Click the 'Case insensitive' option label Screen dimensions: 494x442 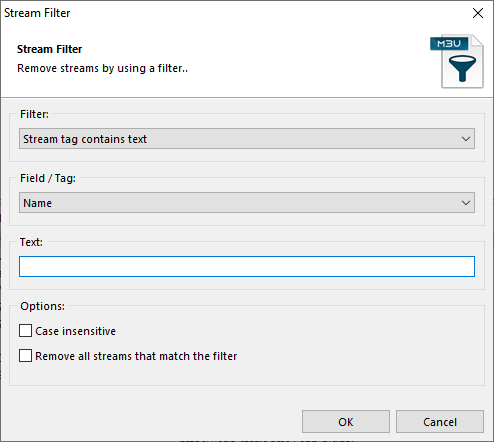coord(76,331)
